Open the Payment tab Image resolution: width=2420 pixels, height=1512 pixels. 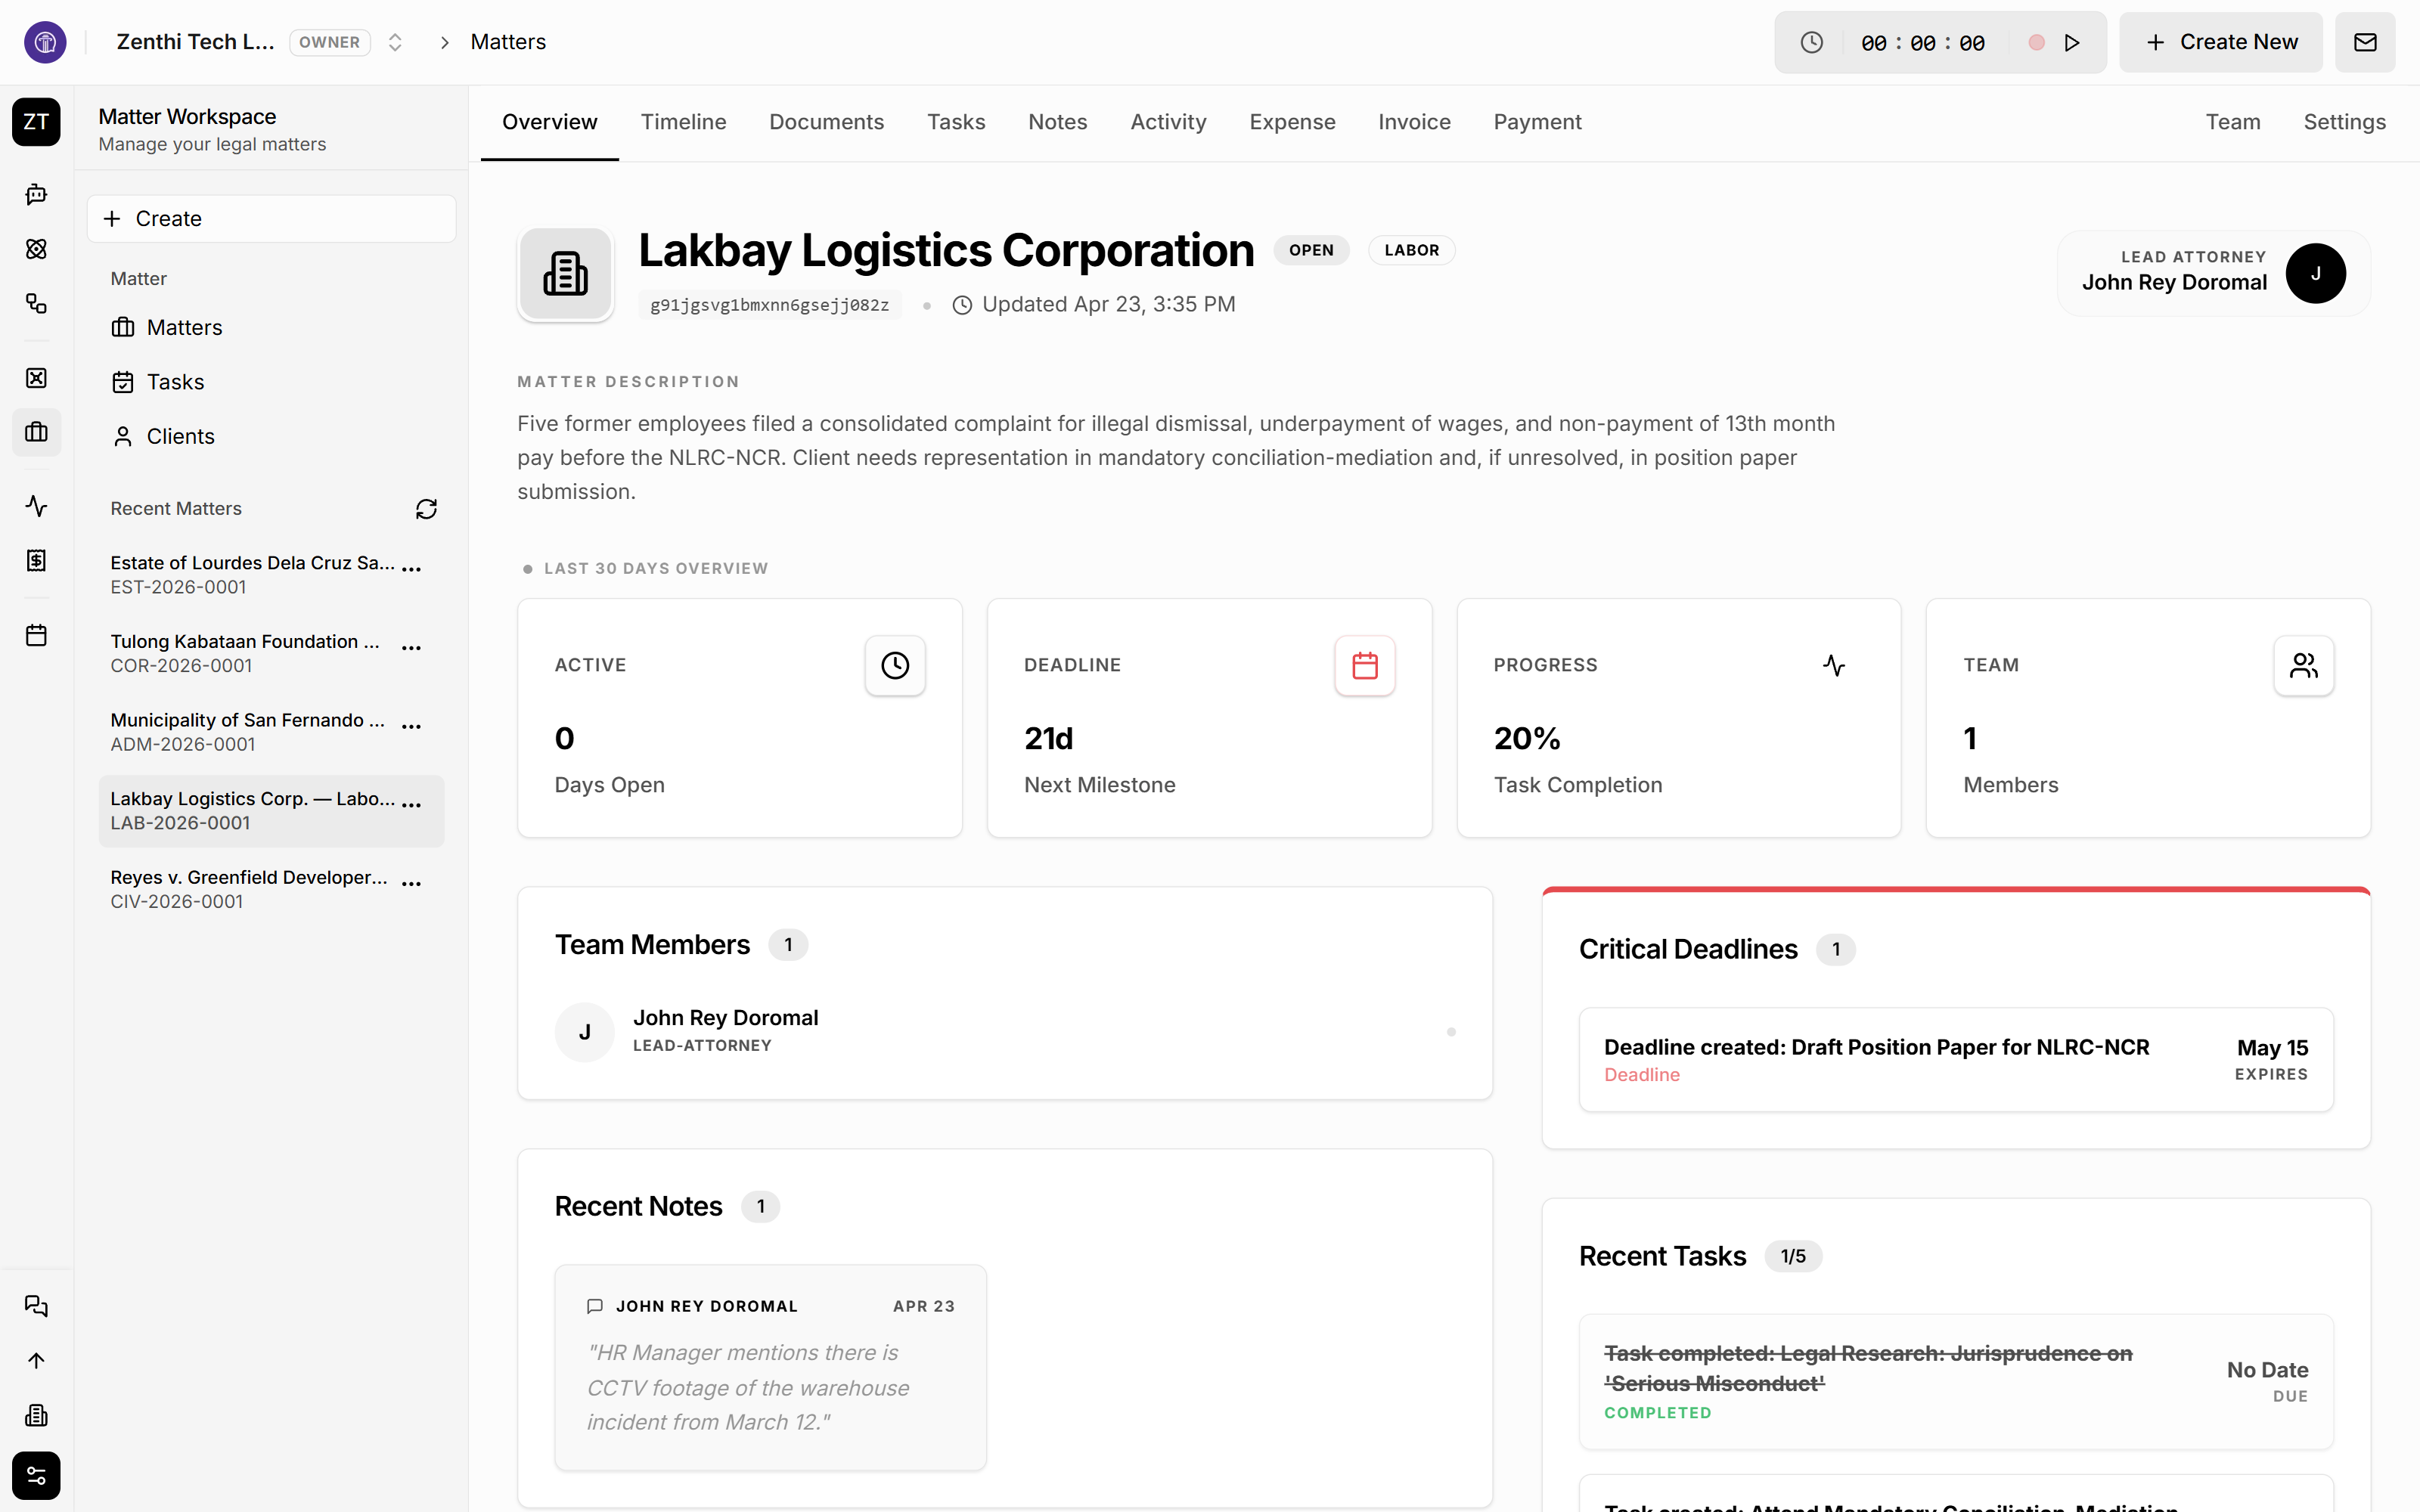pos(1537,122)
